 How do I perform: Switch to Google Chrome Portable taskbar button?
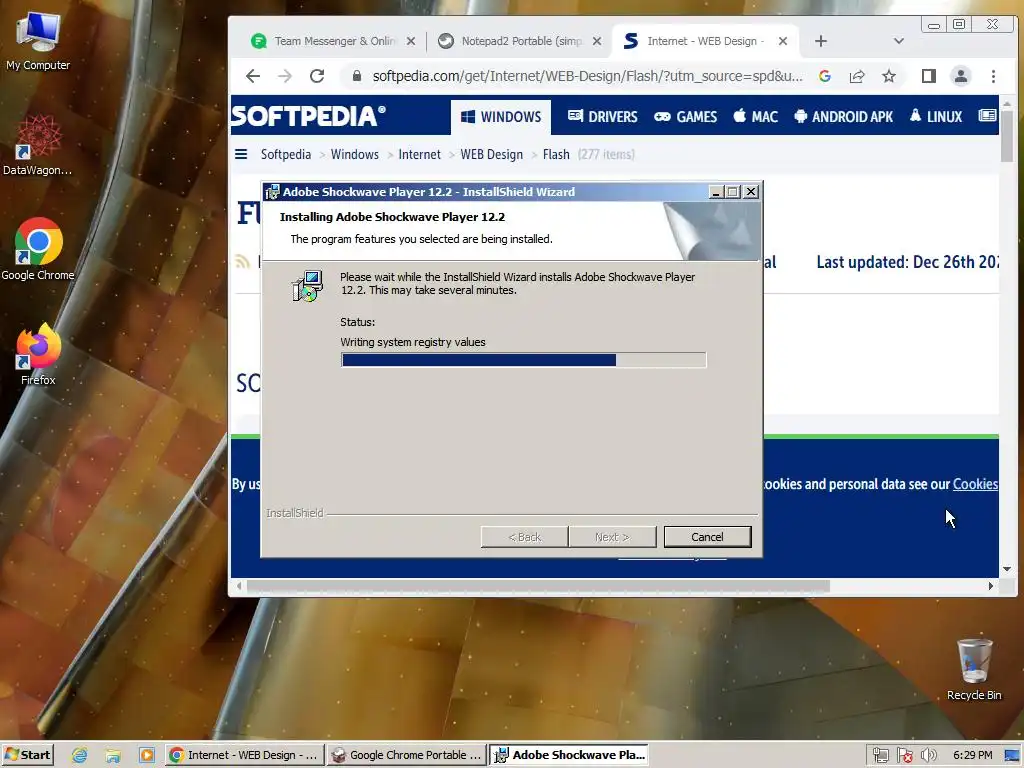[x=408, y=755]
